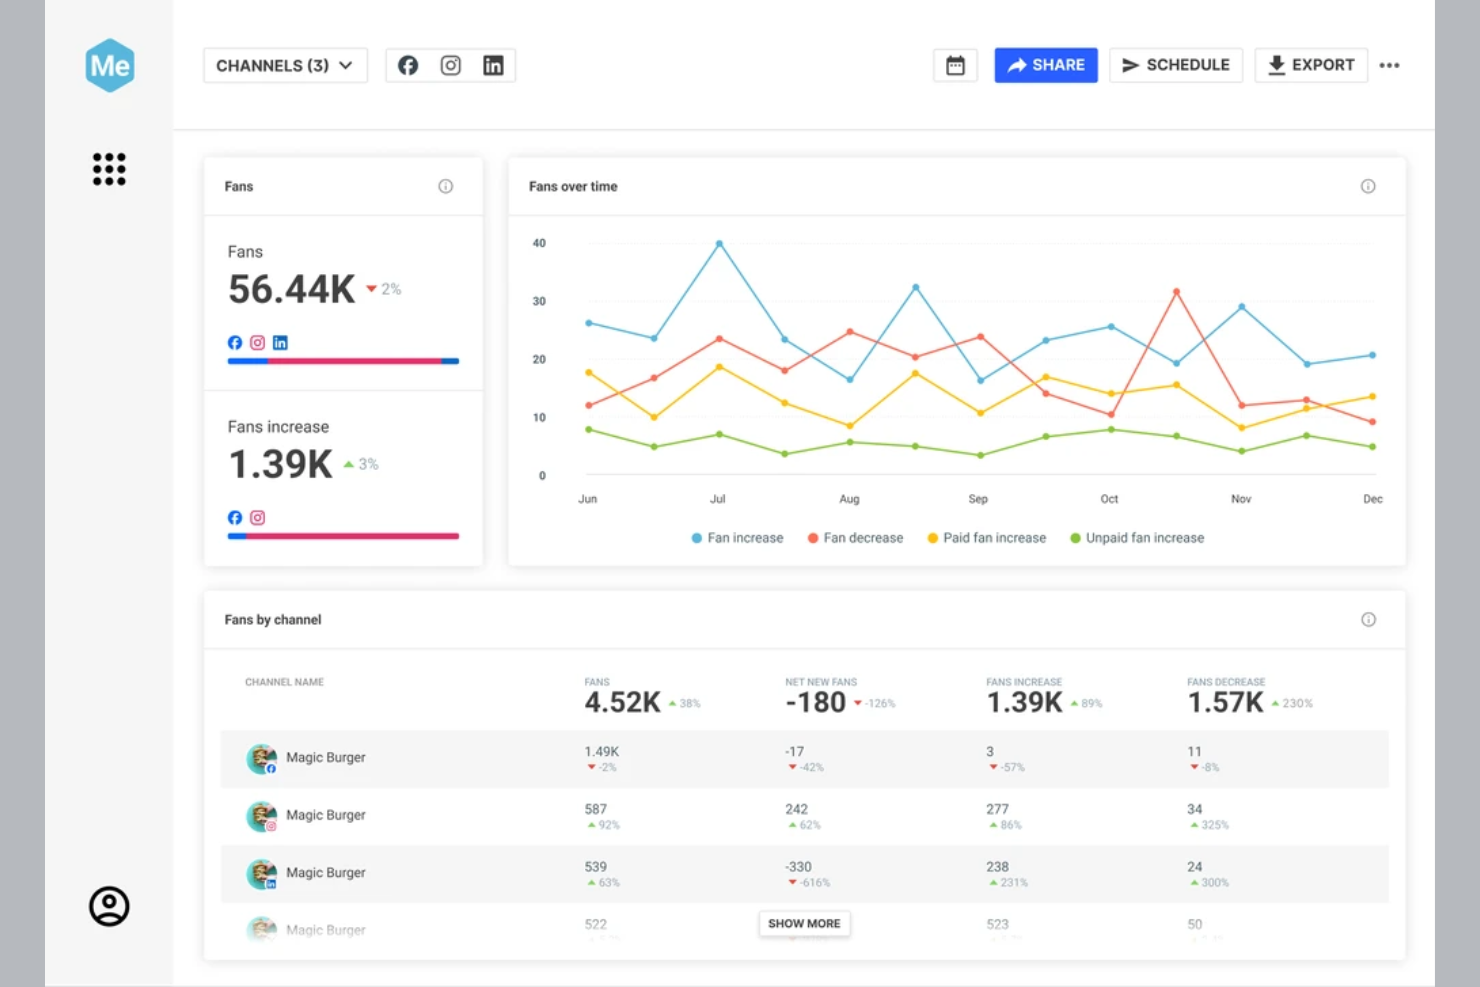The height and width of the screenshot is (987, 1480).
Task: Show info for the Fans card
Action: pos(446,186)
